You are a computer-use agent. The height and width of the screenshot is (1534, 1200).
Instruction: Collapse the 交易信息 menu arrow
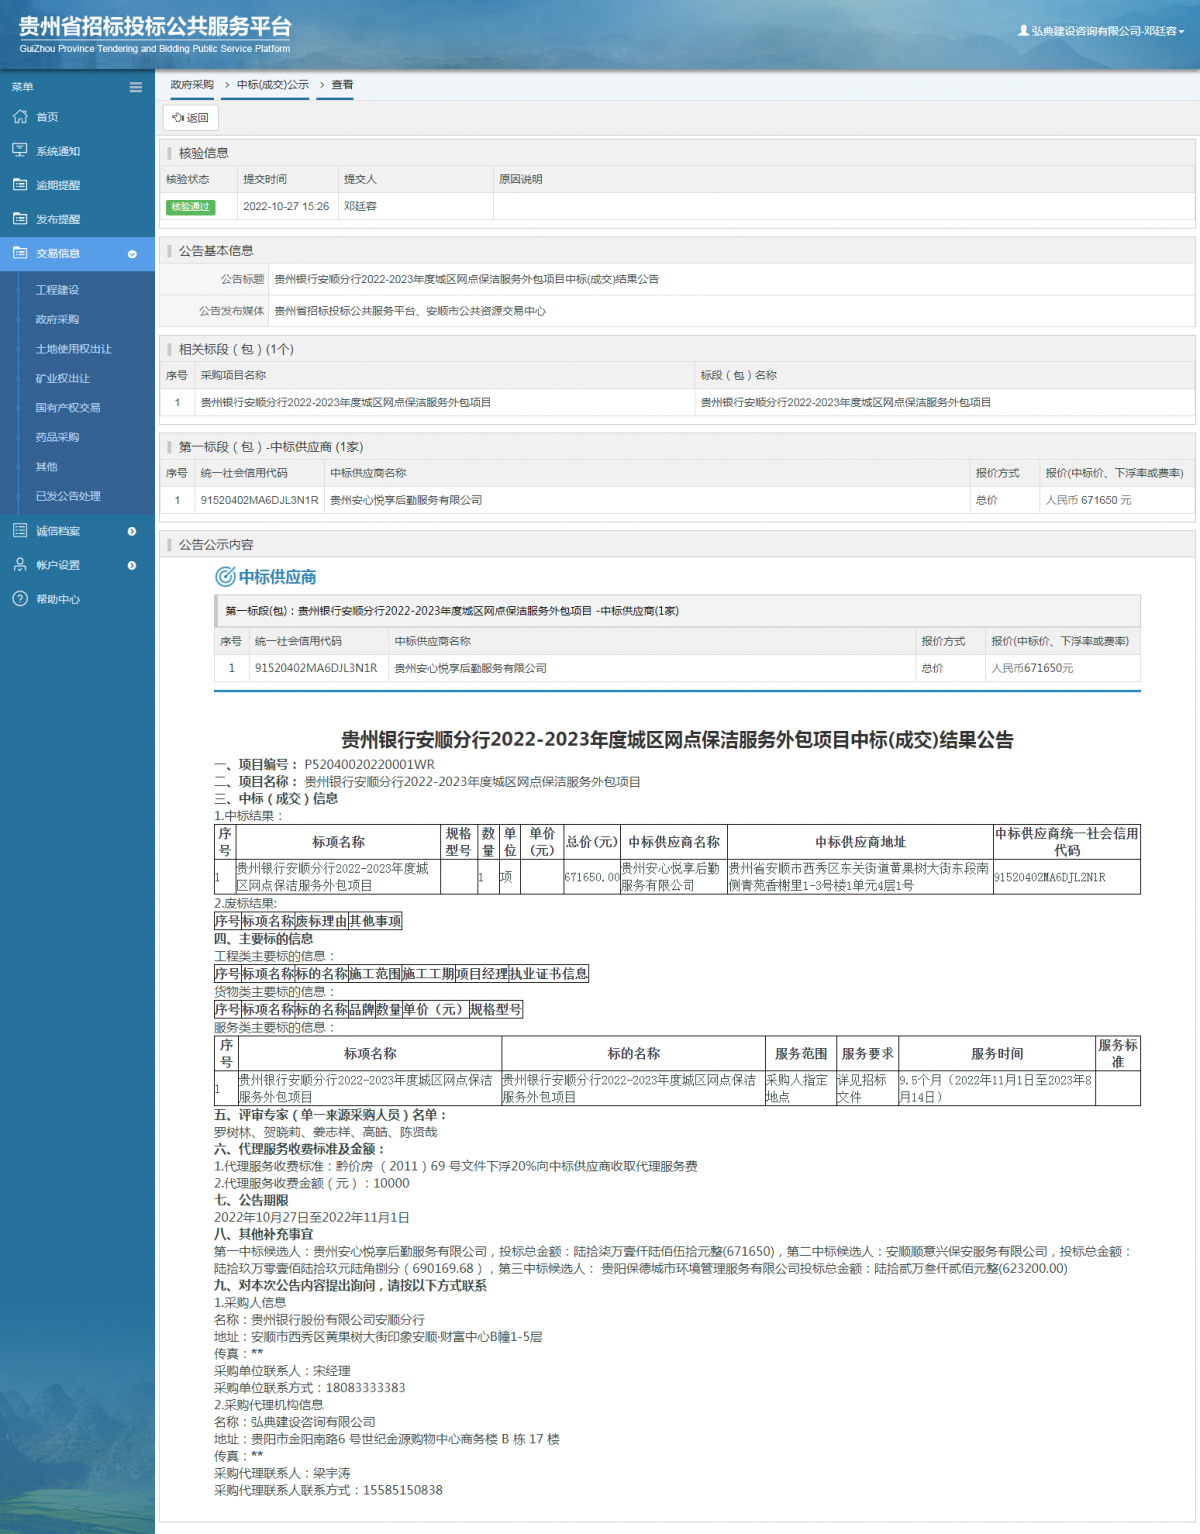click(132, 254)
